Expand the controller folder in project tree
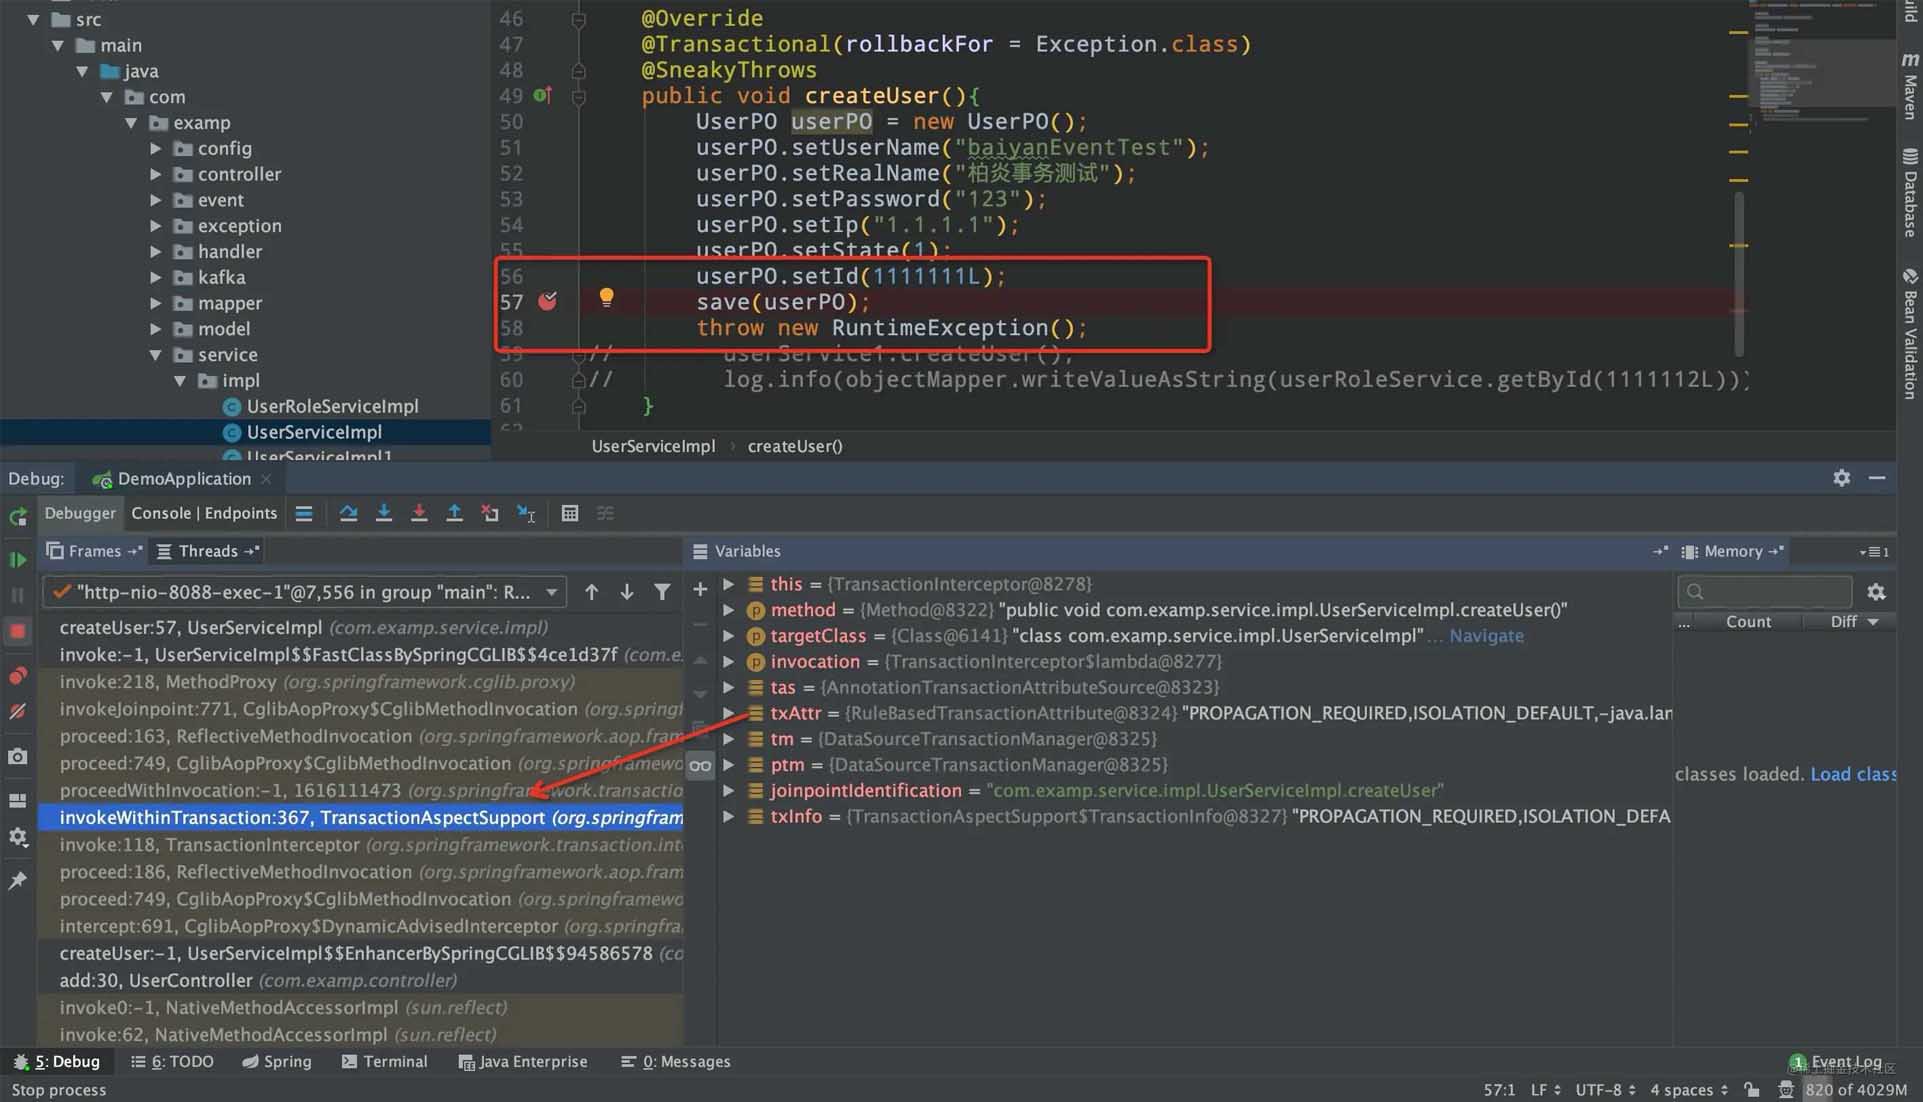The height and width of the screenshot is (1102, 1923). pos(156,174)
